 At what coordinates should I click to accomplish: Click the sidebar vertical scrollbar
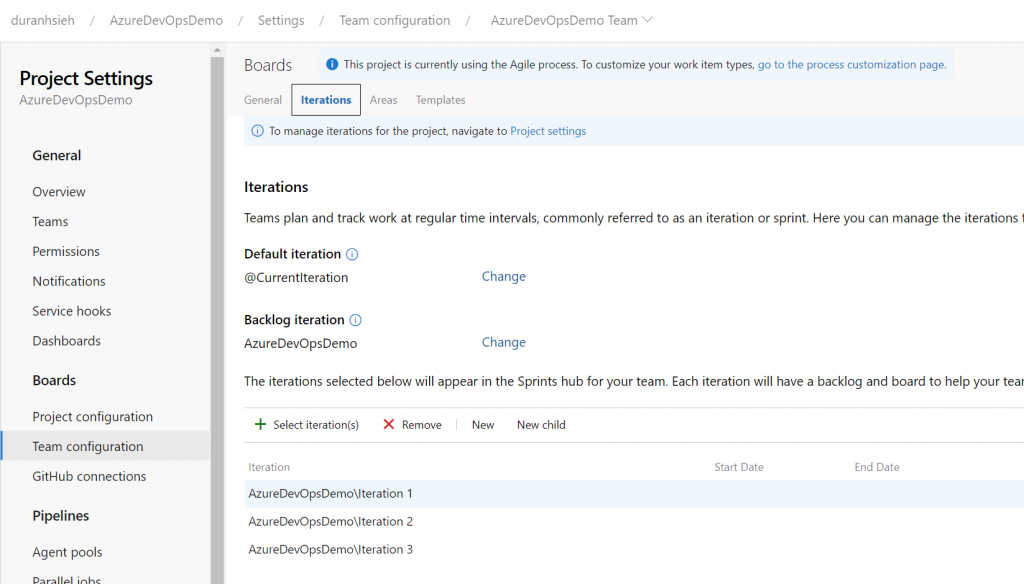point(217,300)
